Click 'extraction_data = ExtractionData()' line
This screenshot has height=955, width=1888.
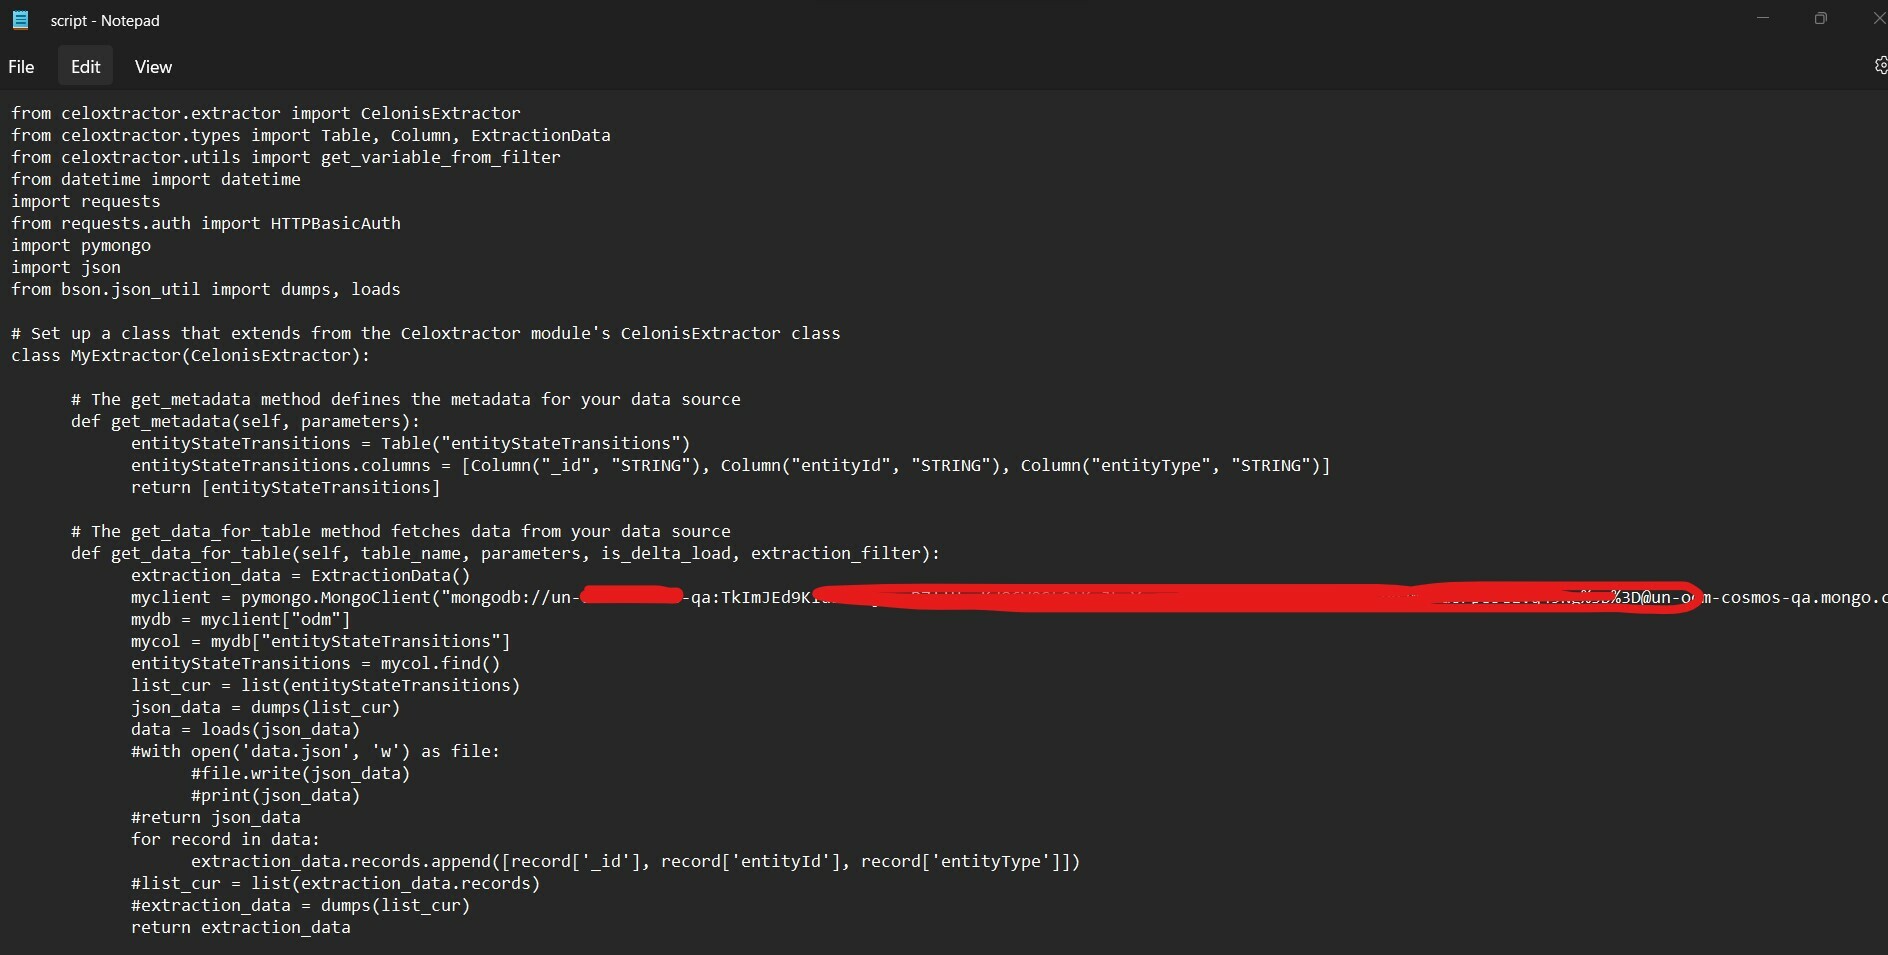301,575
